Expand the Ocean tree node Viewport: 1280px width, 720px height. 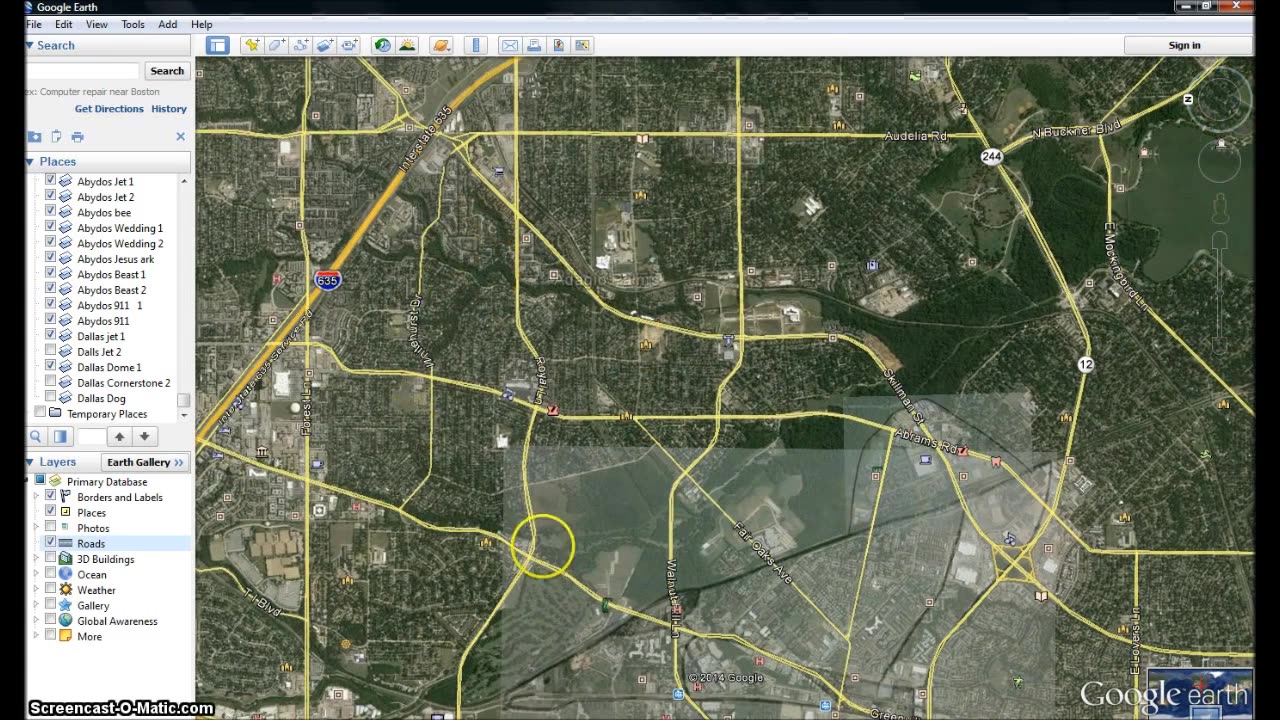pyautogui.click(x=37, y=574)
